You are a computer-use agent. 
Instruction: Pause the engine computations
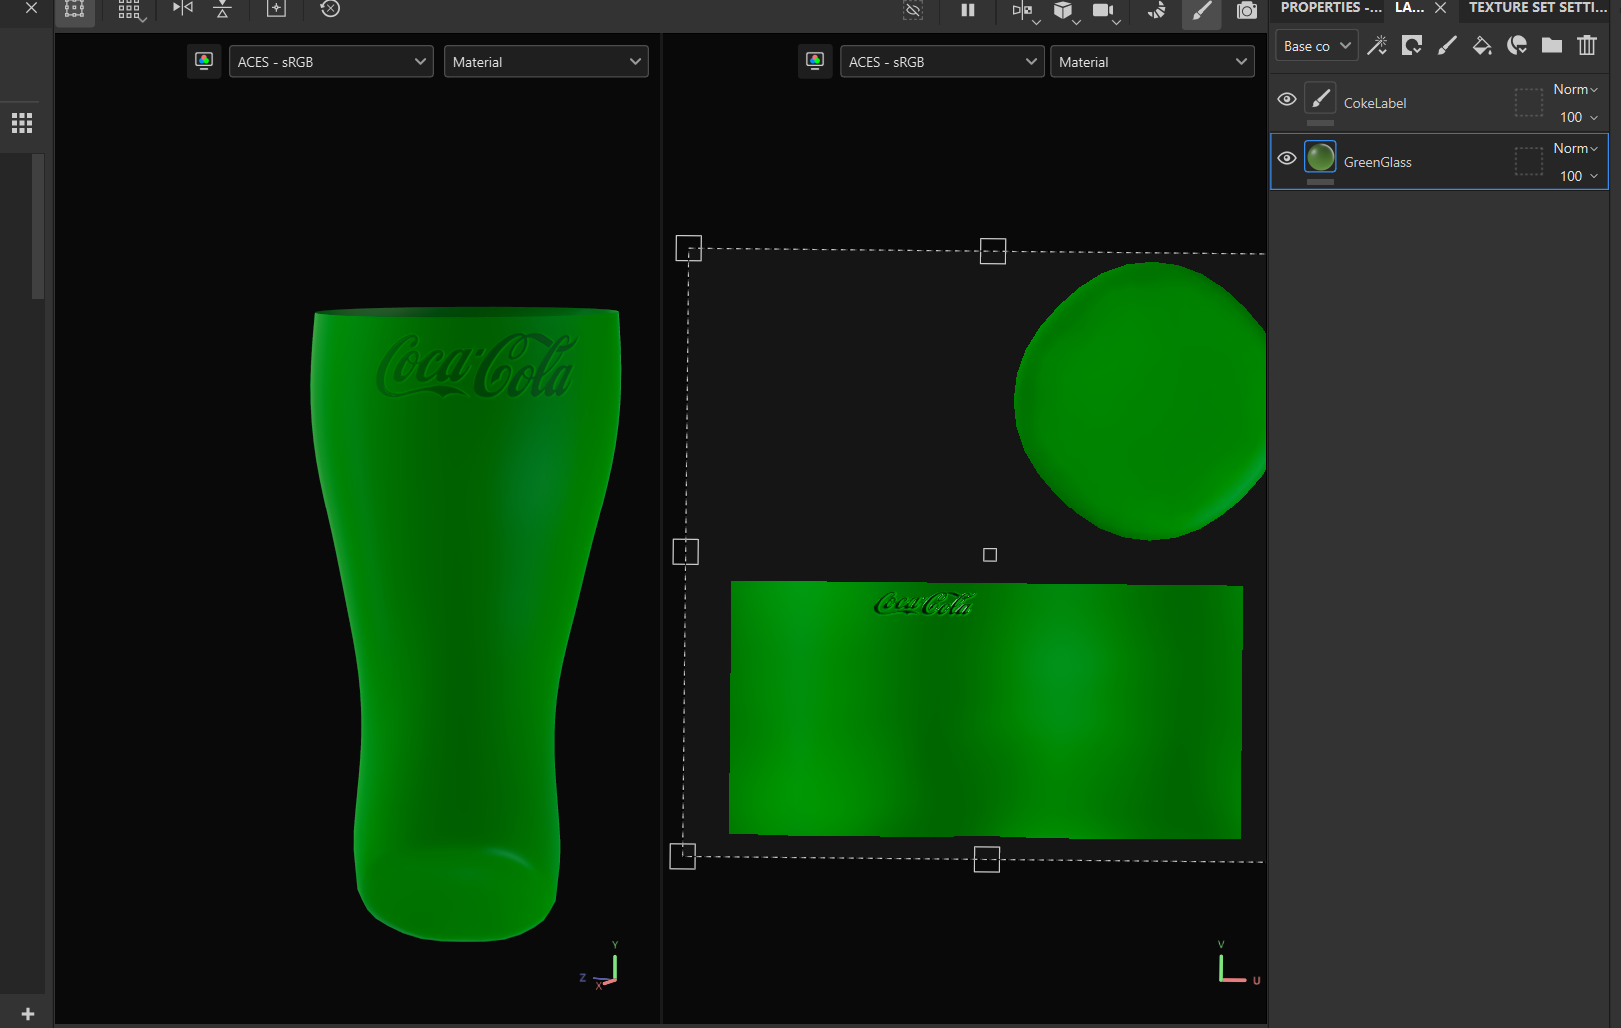[x=966, y=10]
